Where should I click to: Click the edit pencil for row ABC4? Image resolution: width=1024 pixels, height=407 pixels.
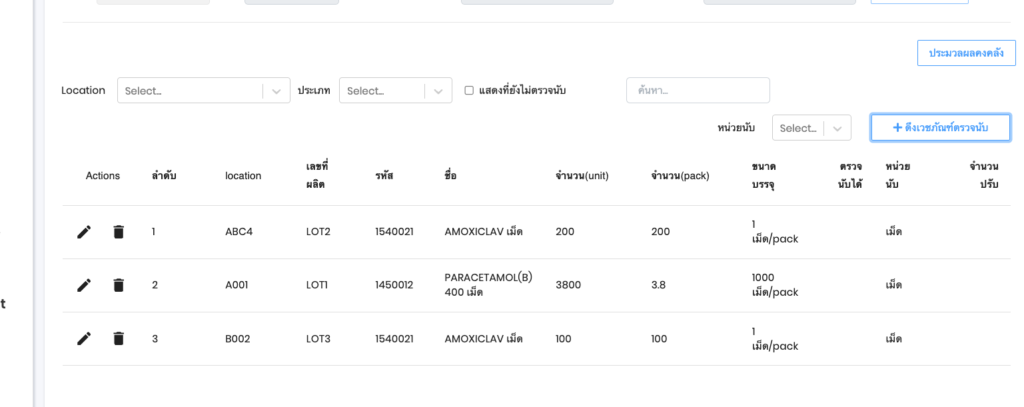(x=84, y=232)
